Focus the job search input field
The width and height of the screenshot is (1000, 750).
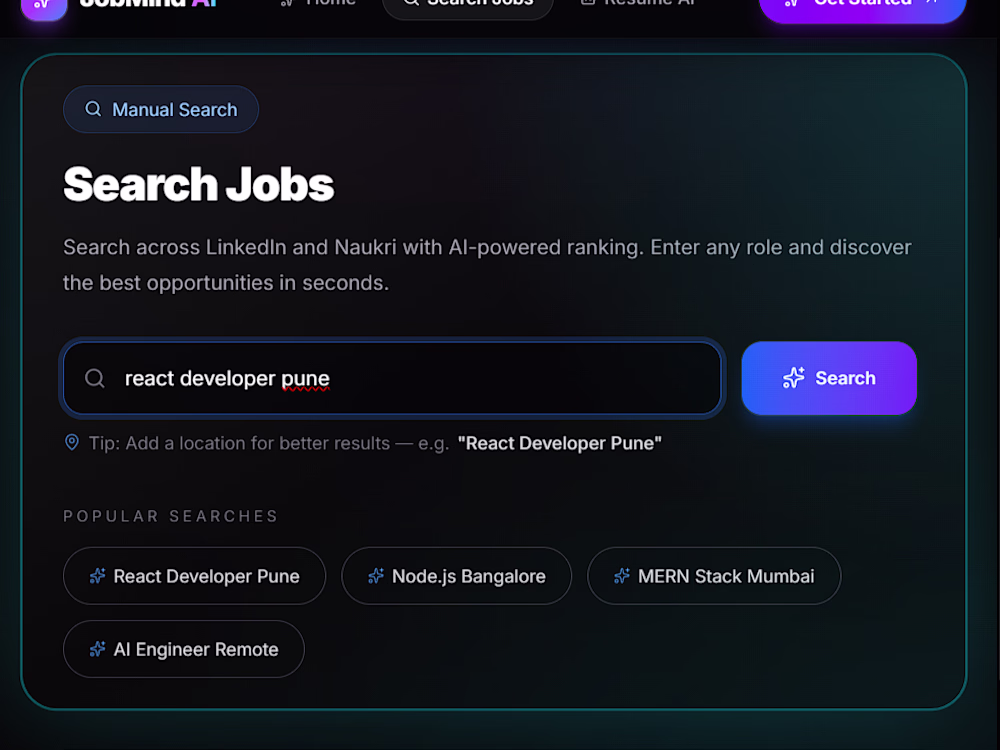[392, 378]
